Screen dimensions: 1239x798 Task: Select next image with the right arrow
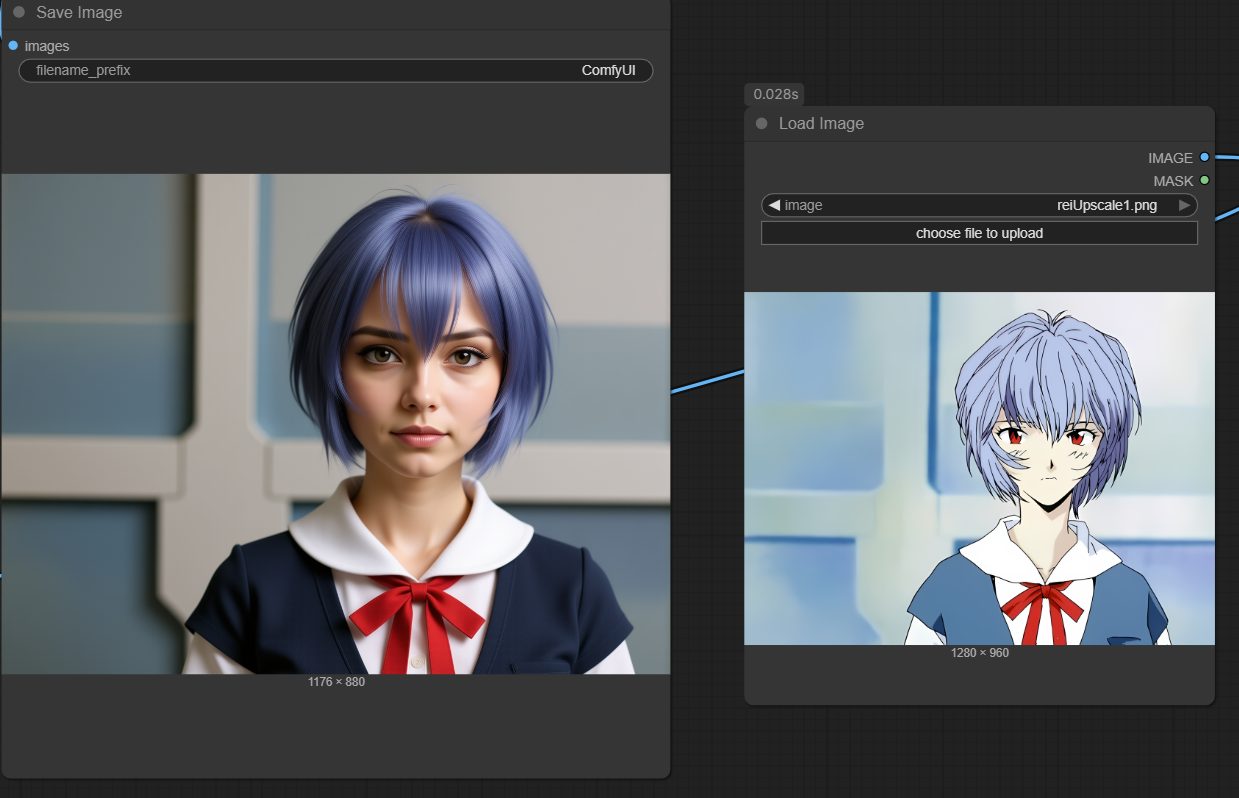(x=1185, y=205)
